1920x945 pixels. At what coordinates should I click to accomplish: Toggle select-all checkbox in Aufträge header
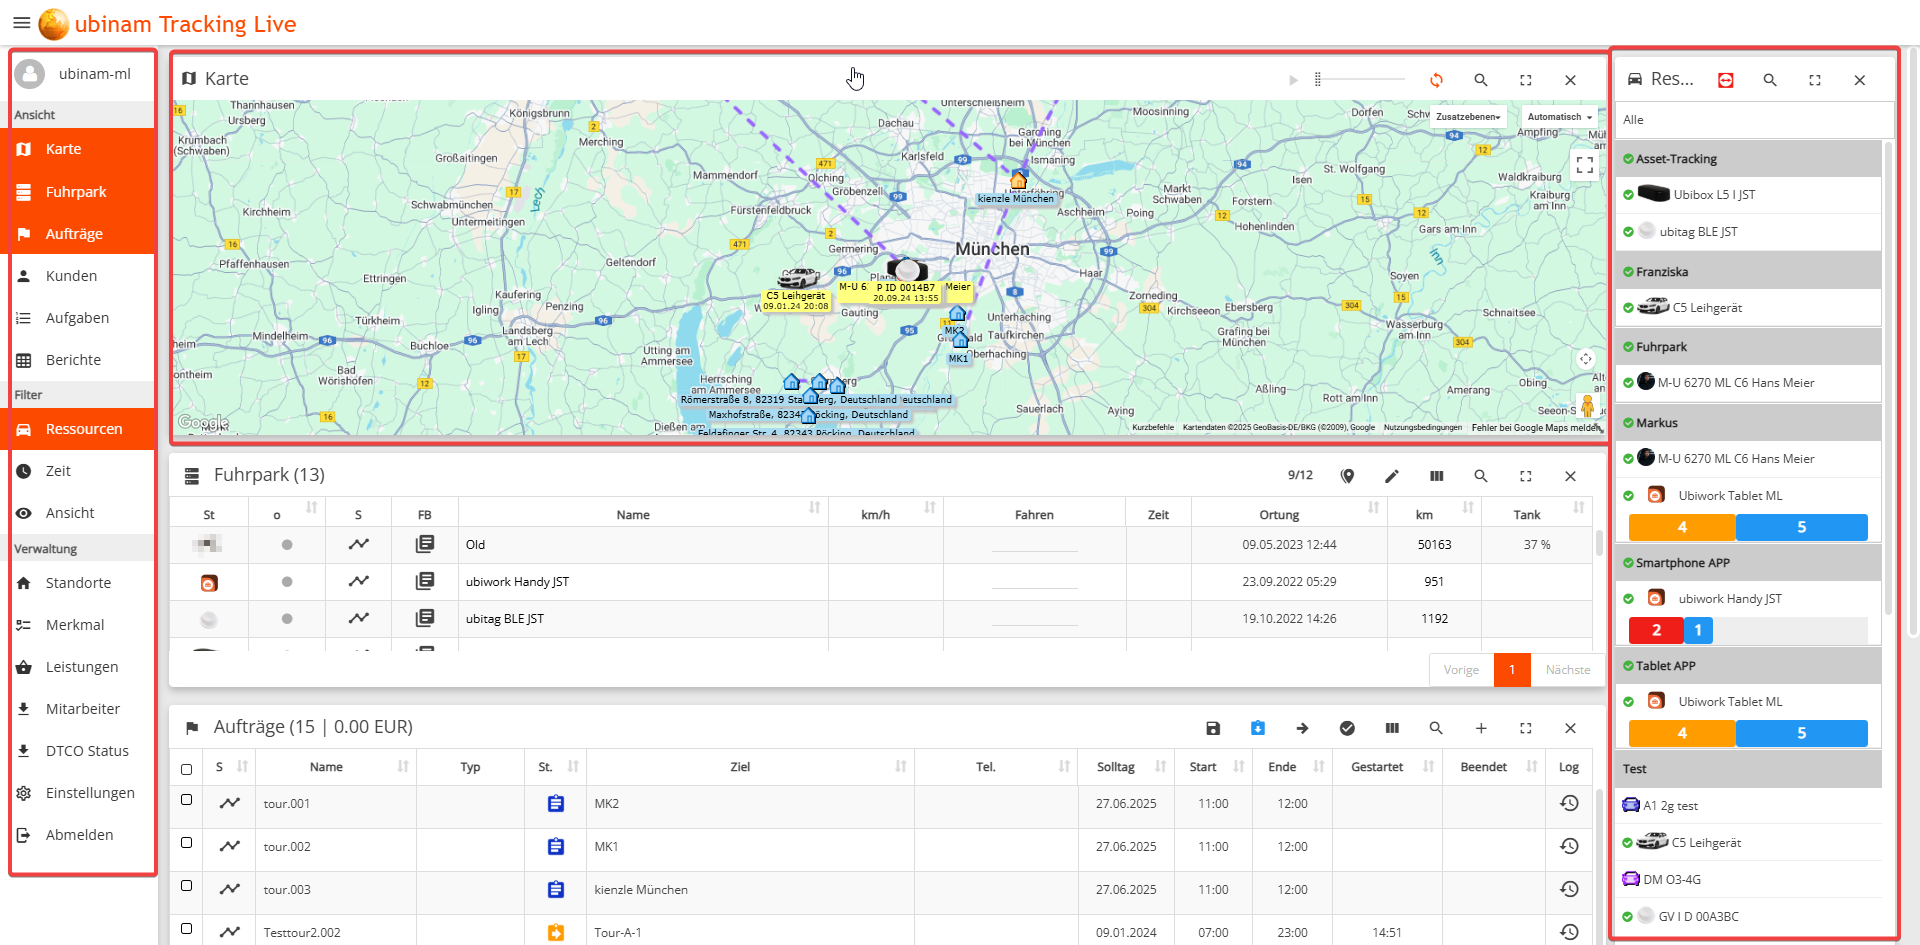click(x=186, y=769)
